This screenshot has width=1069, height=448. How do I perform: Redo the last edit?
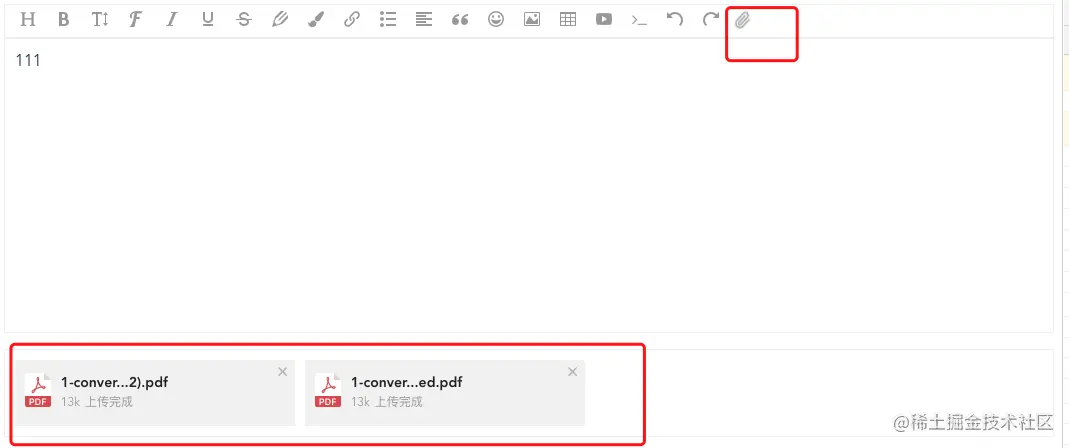tap(710, 18)
